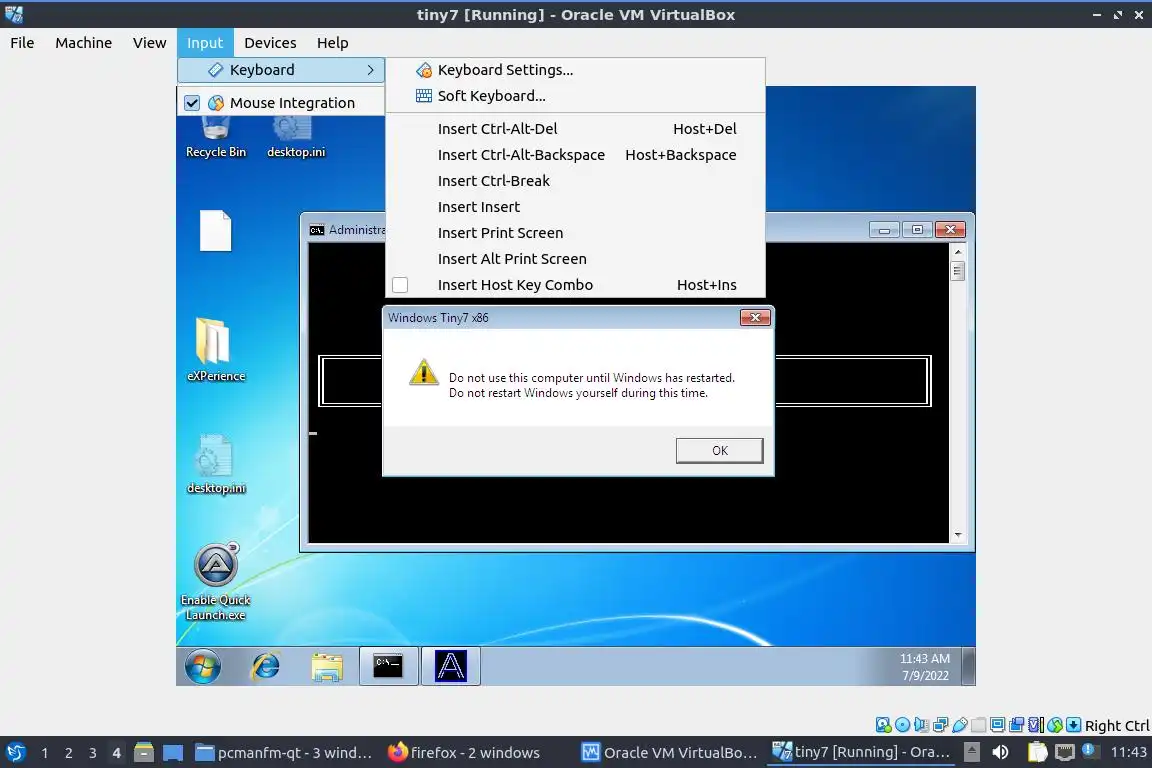Click the host volume speaker icon

pos(1000,753)
